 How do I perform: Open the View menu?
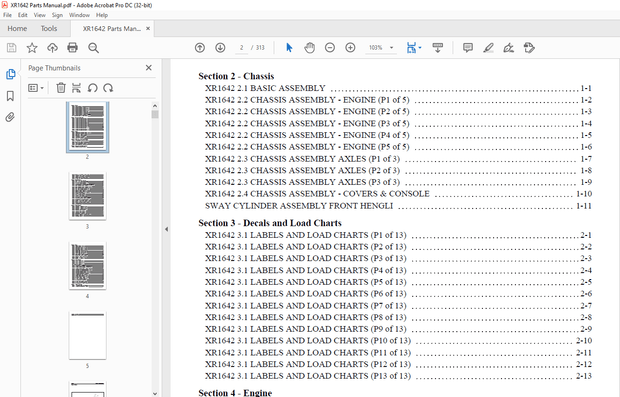pyautogui.click(x=40, y=15)
